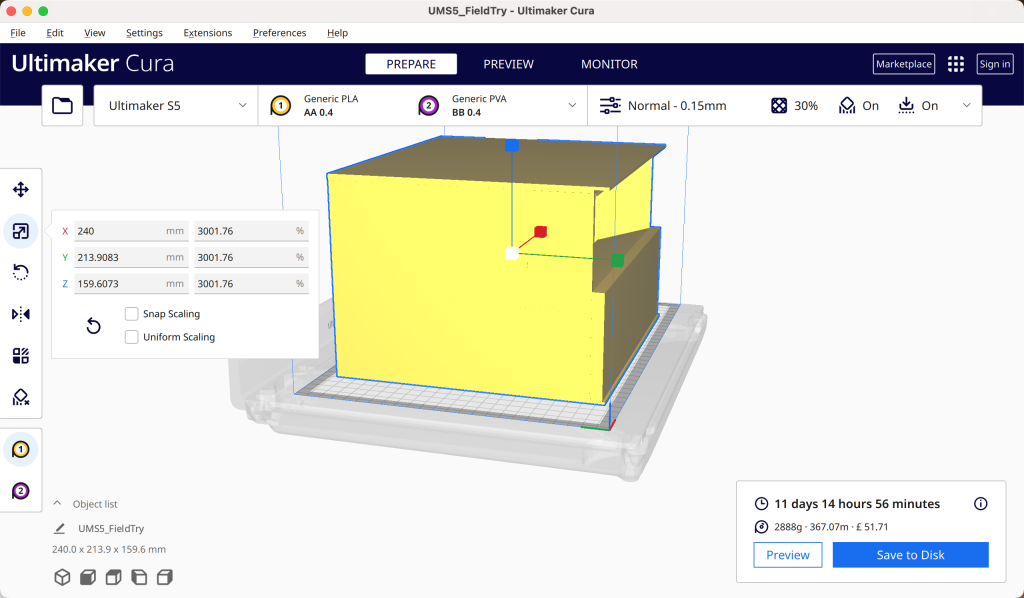Click the infill 30% icon
This screenshot has height=598, width=1024.
click(x=779, y=106)
